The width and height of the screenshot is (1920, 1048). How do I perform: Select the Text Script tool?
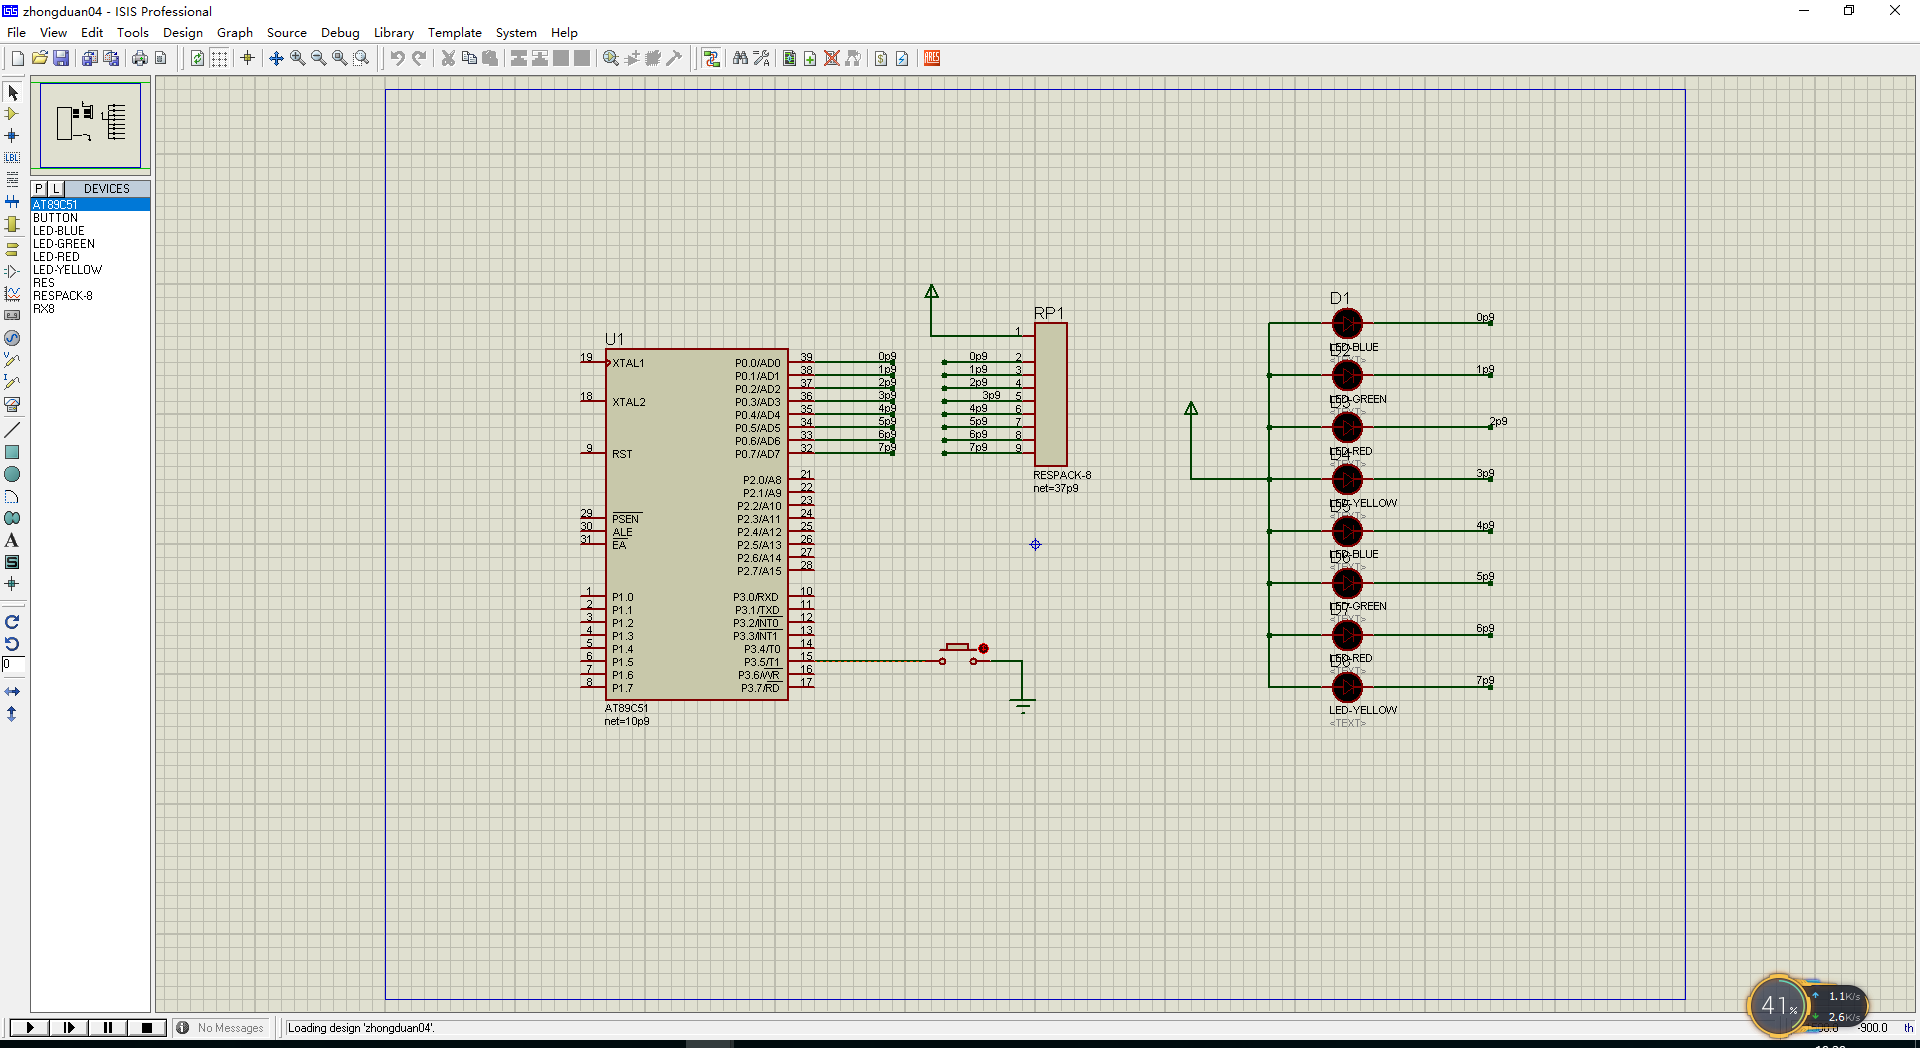(x=12, y=180)
